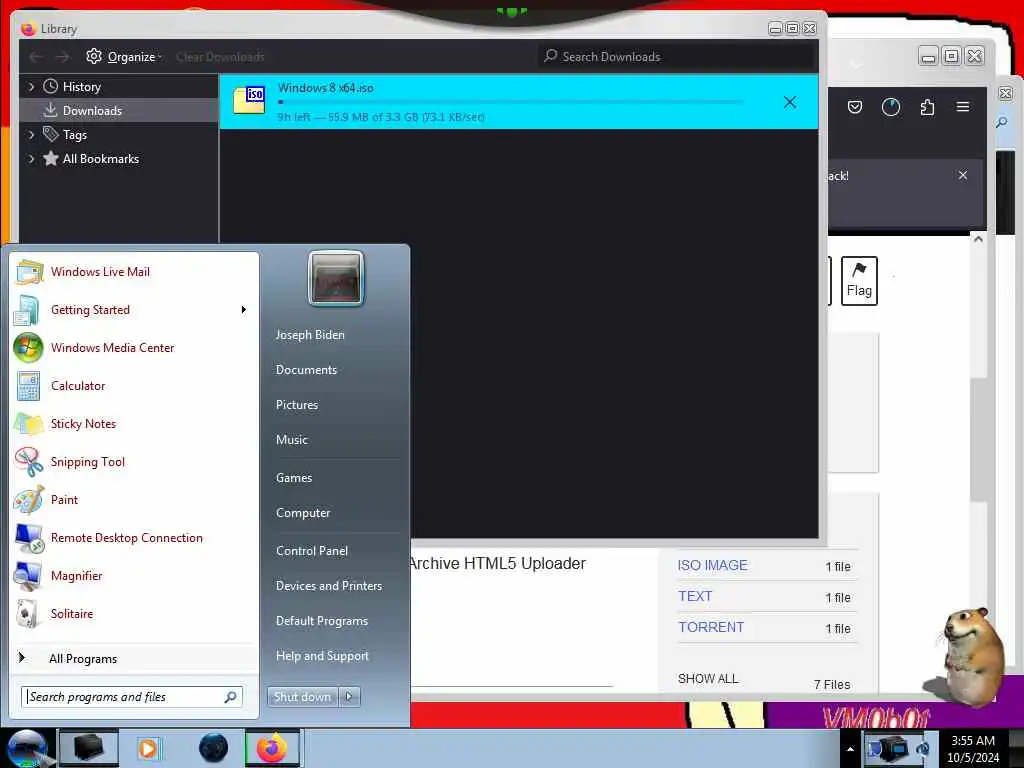Open the Joseph Biden user folder
Screen dimensions: 1024x768
coord(310,334)
